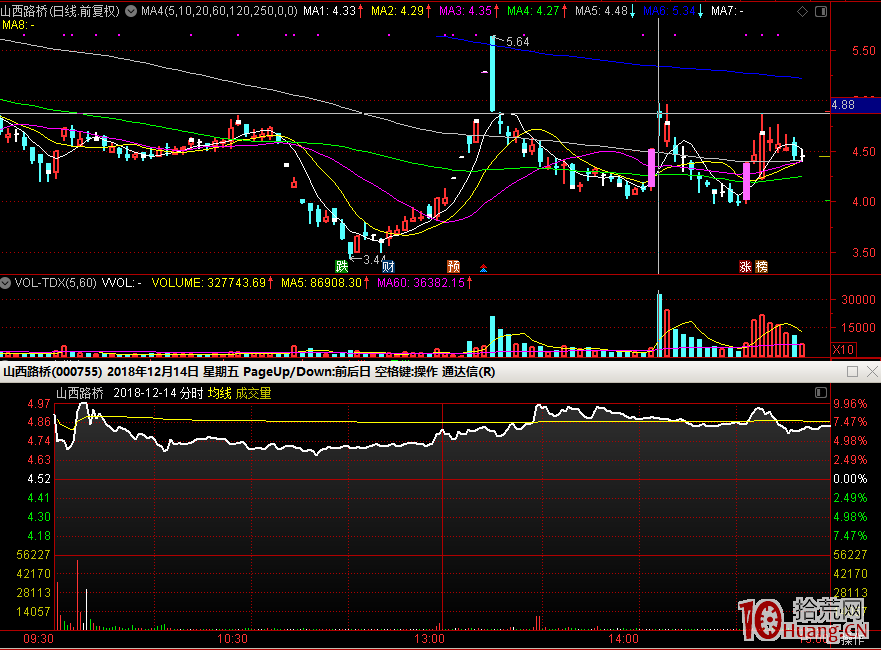
Task: Open the VOL-TDX indicator dropdown circle
Action: 6,283
